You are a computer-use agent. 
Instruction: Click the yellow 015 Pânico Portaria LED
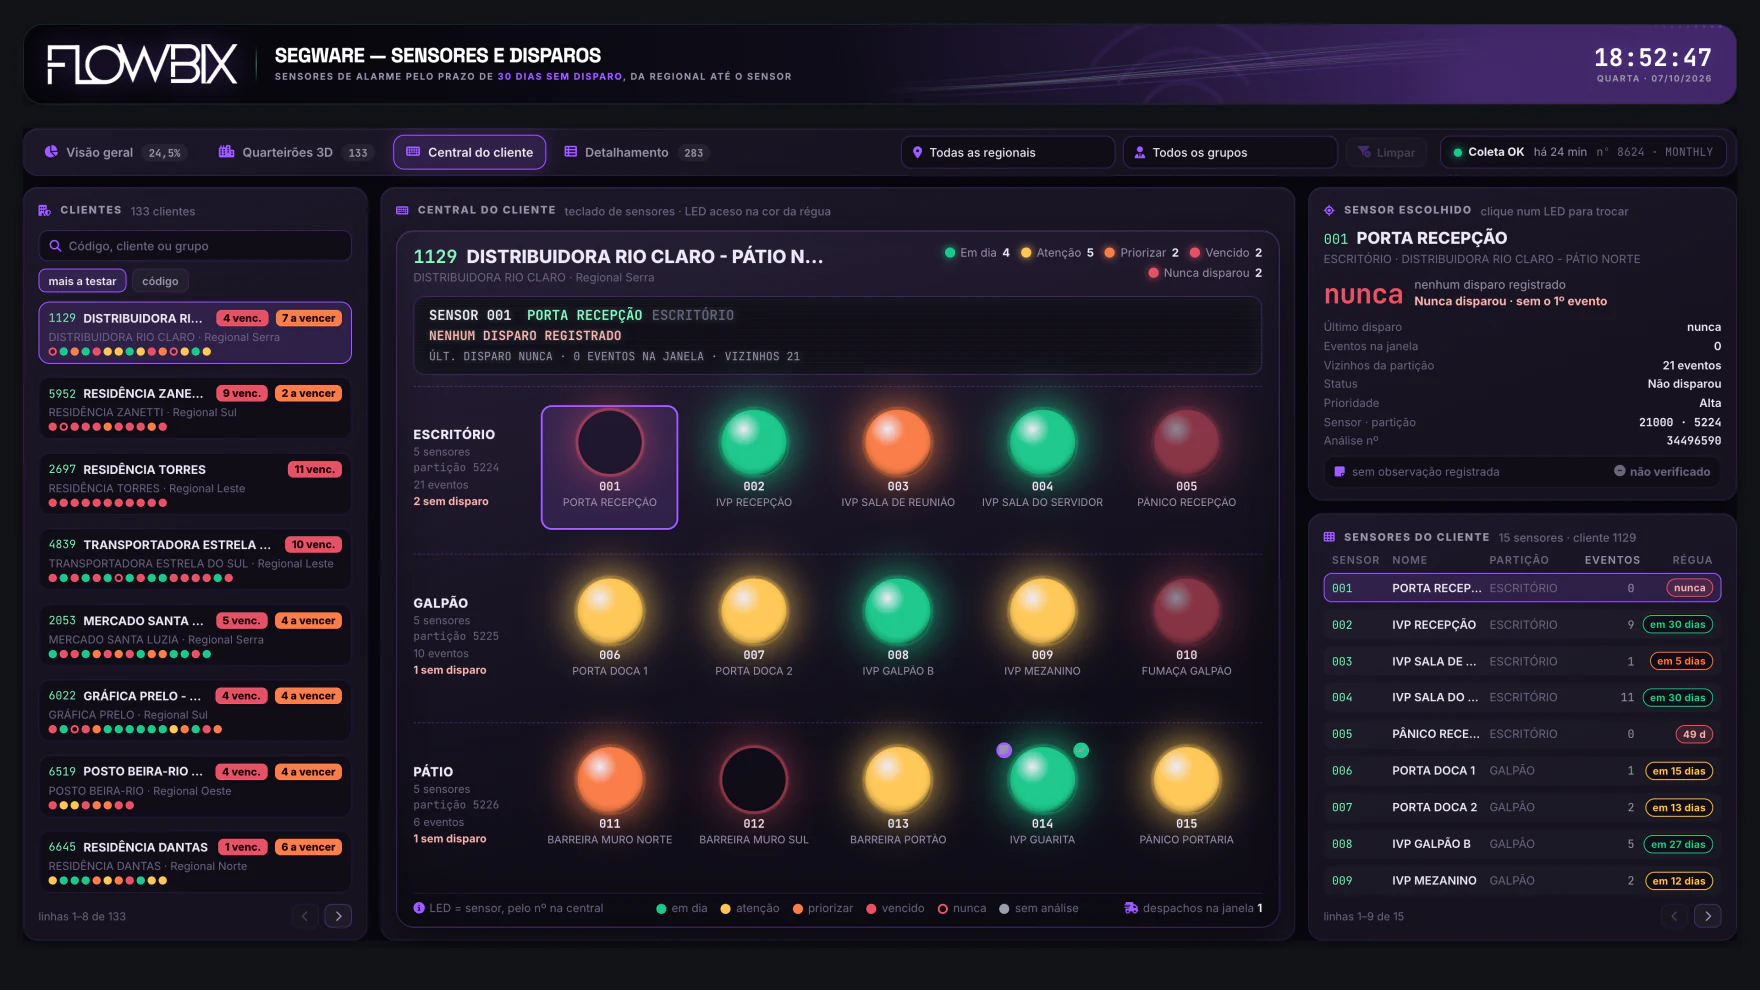[1186, 779]
